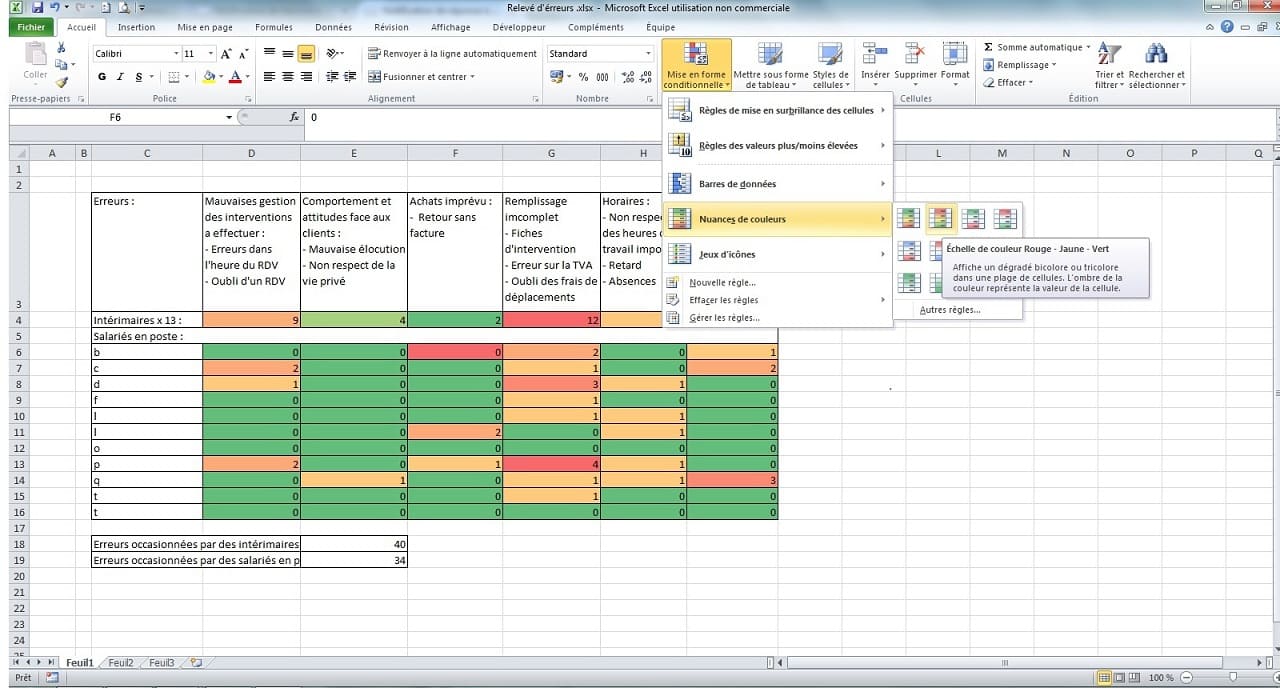Open the Name Box dropdown arrow
The height and width of the screenshot is (688, 1280).
229,117
